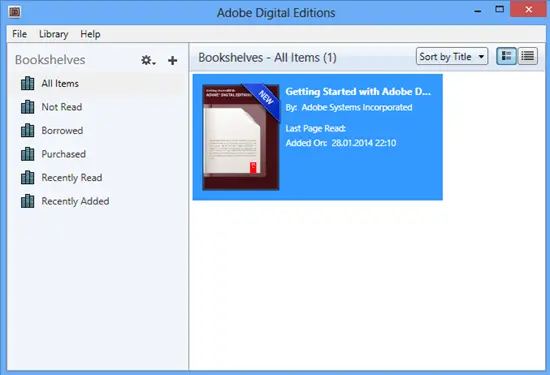Click 'Adobe Systems Incorporated' author text
The width and height of the screenshot is (550, 375).
[357, 107]
